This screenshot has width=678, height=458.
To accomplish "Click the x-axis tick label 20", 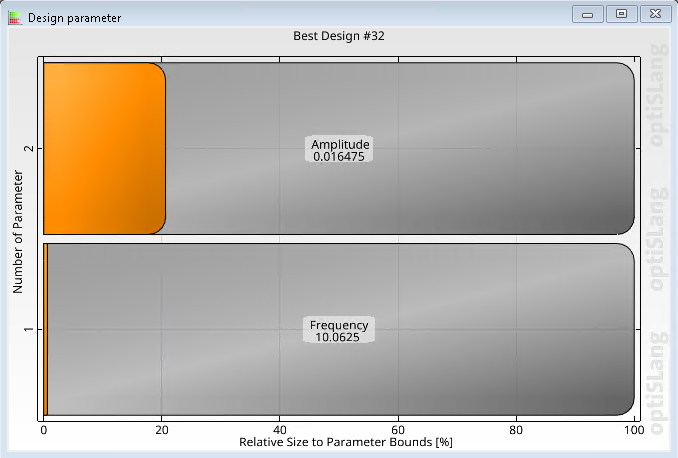I will click(x=162, y=430).
